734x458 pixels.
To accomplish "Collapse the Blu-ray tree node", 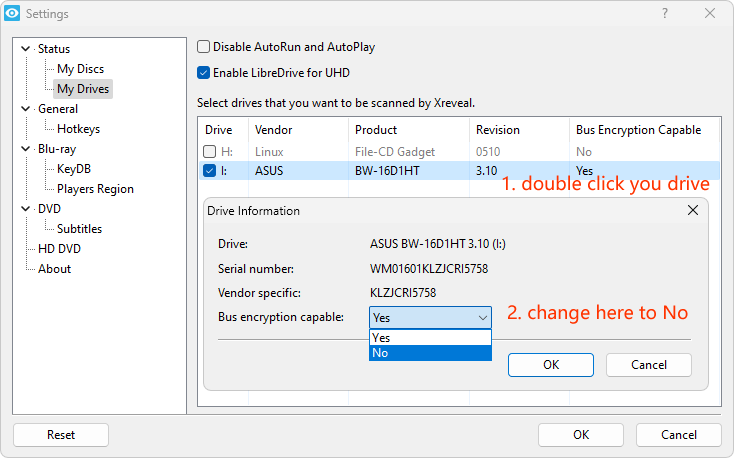I will [26, 149].
